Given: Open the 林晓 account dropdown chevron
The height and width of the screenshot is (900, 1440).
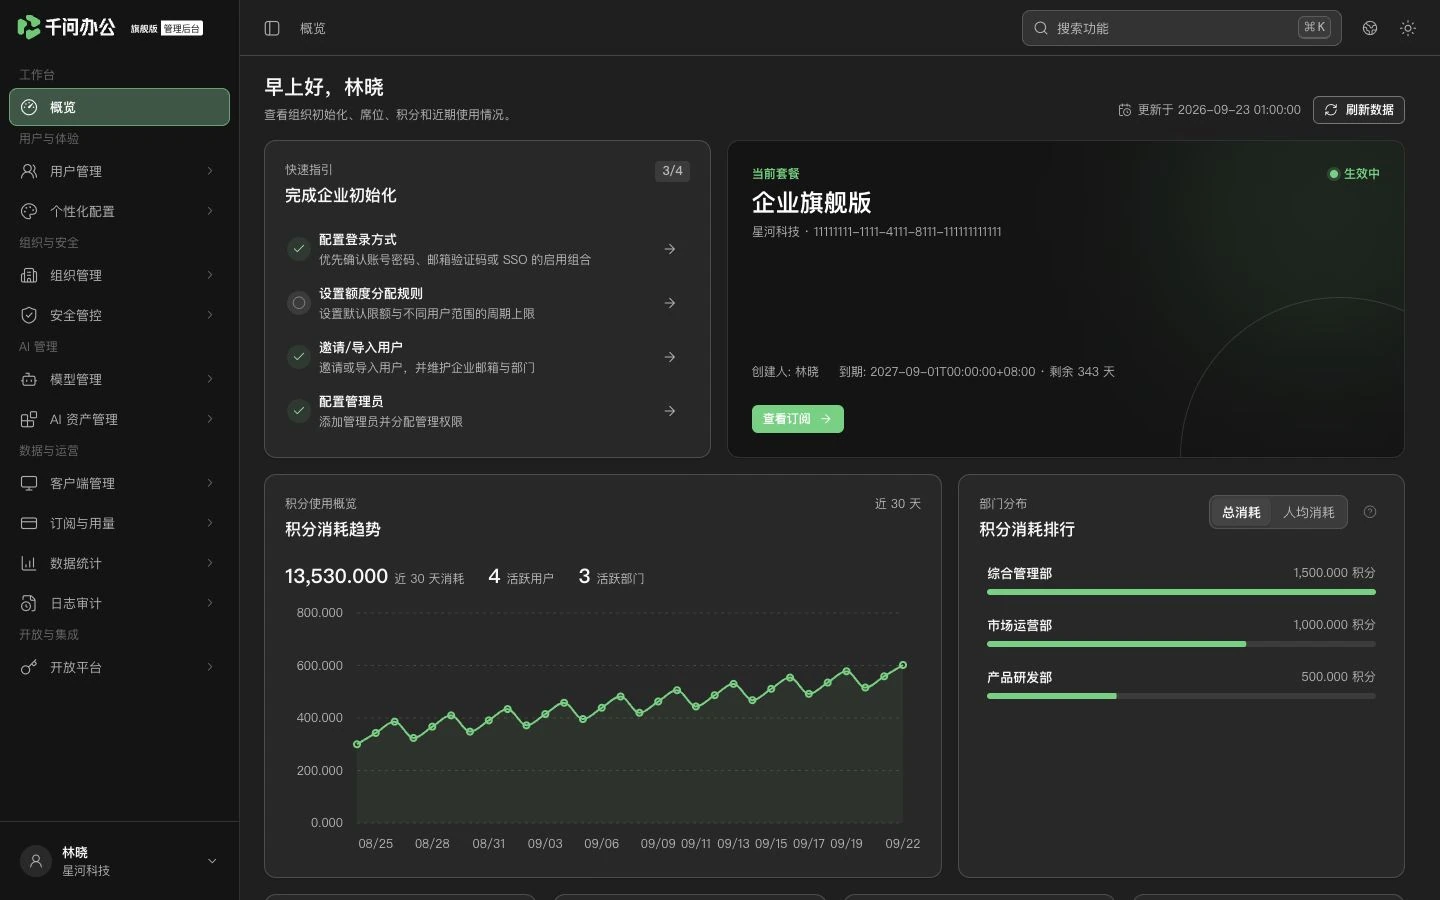Looking at the screenshot, I should click(212, 861).
